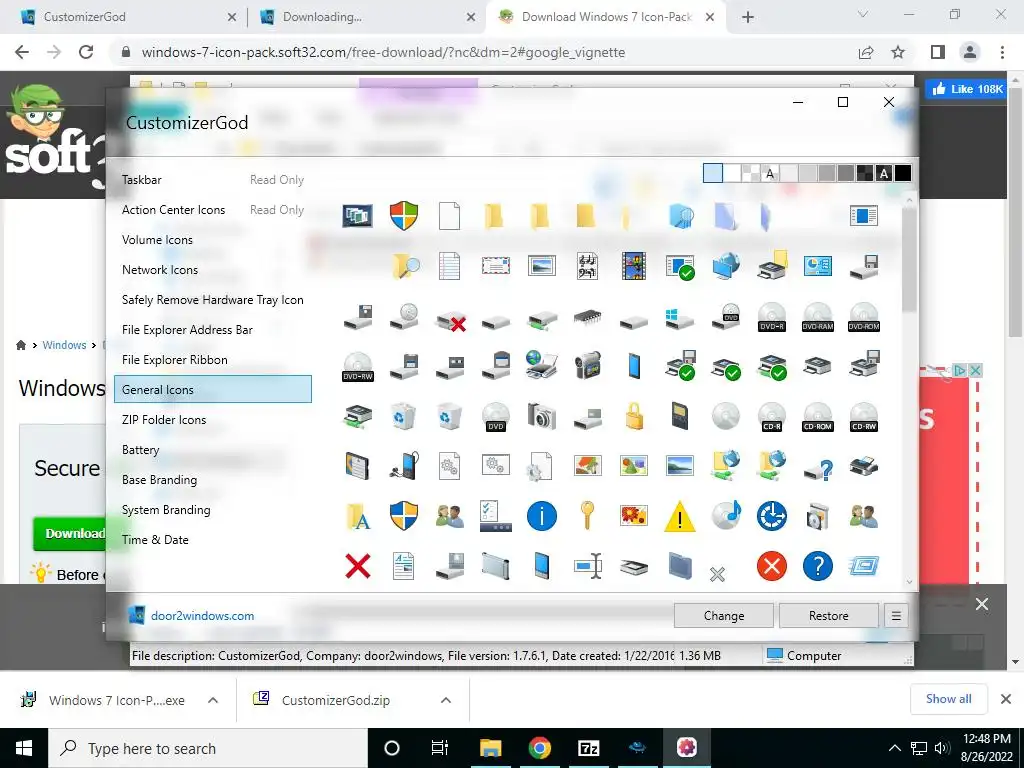Pick the dark swatch with white letter A
The image size is (1024, 768).
pyautogui.click(x=884, y=173)
